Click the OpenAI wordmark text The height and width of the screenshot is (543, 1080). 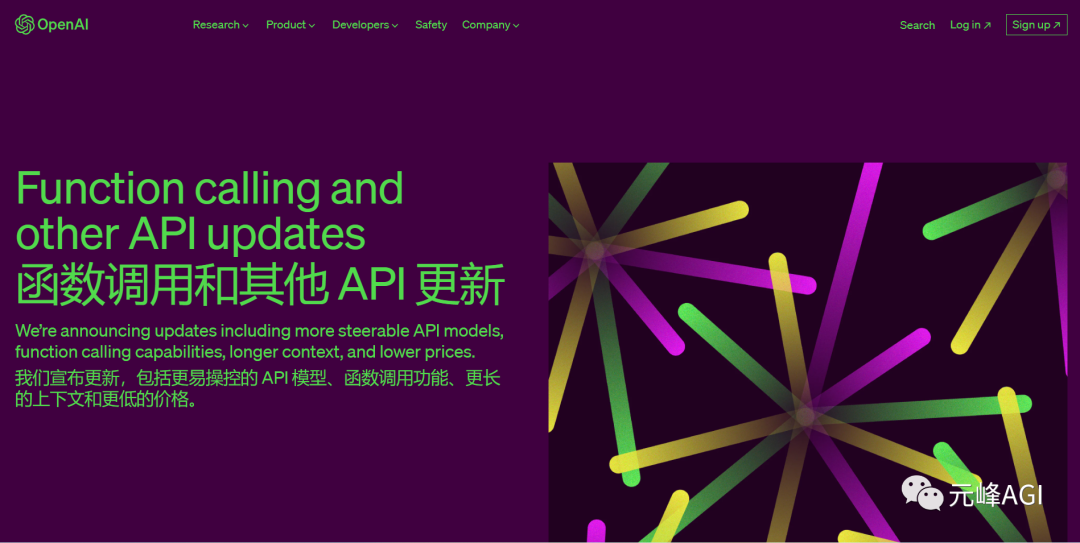[63, 25]
